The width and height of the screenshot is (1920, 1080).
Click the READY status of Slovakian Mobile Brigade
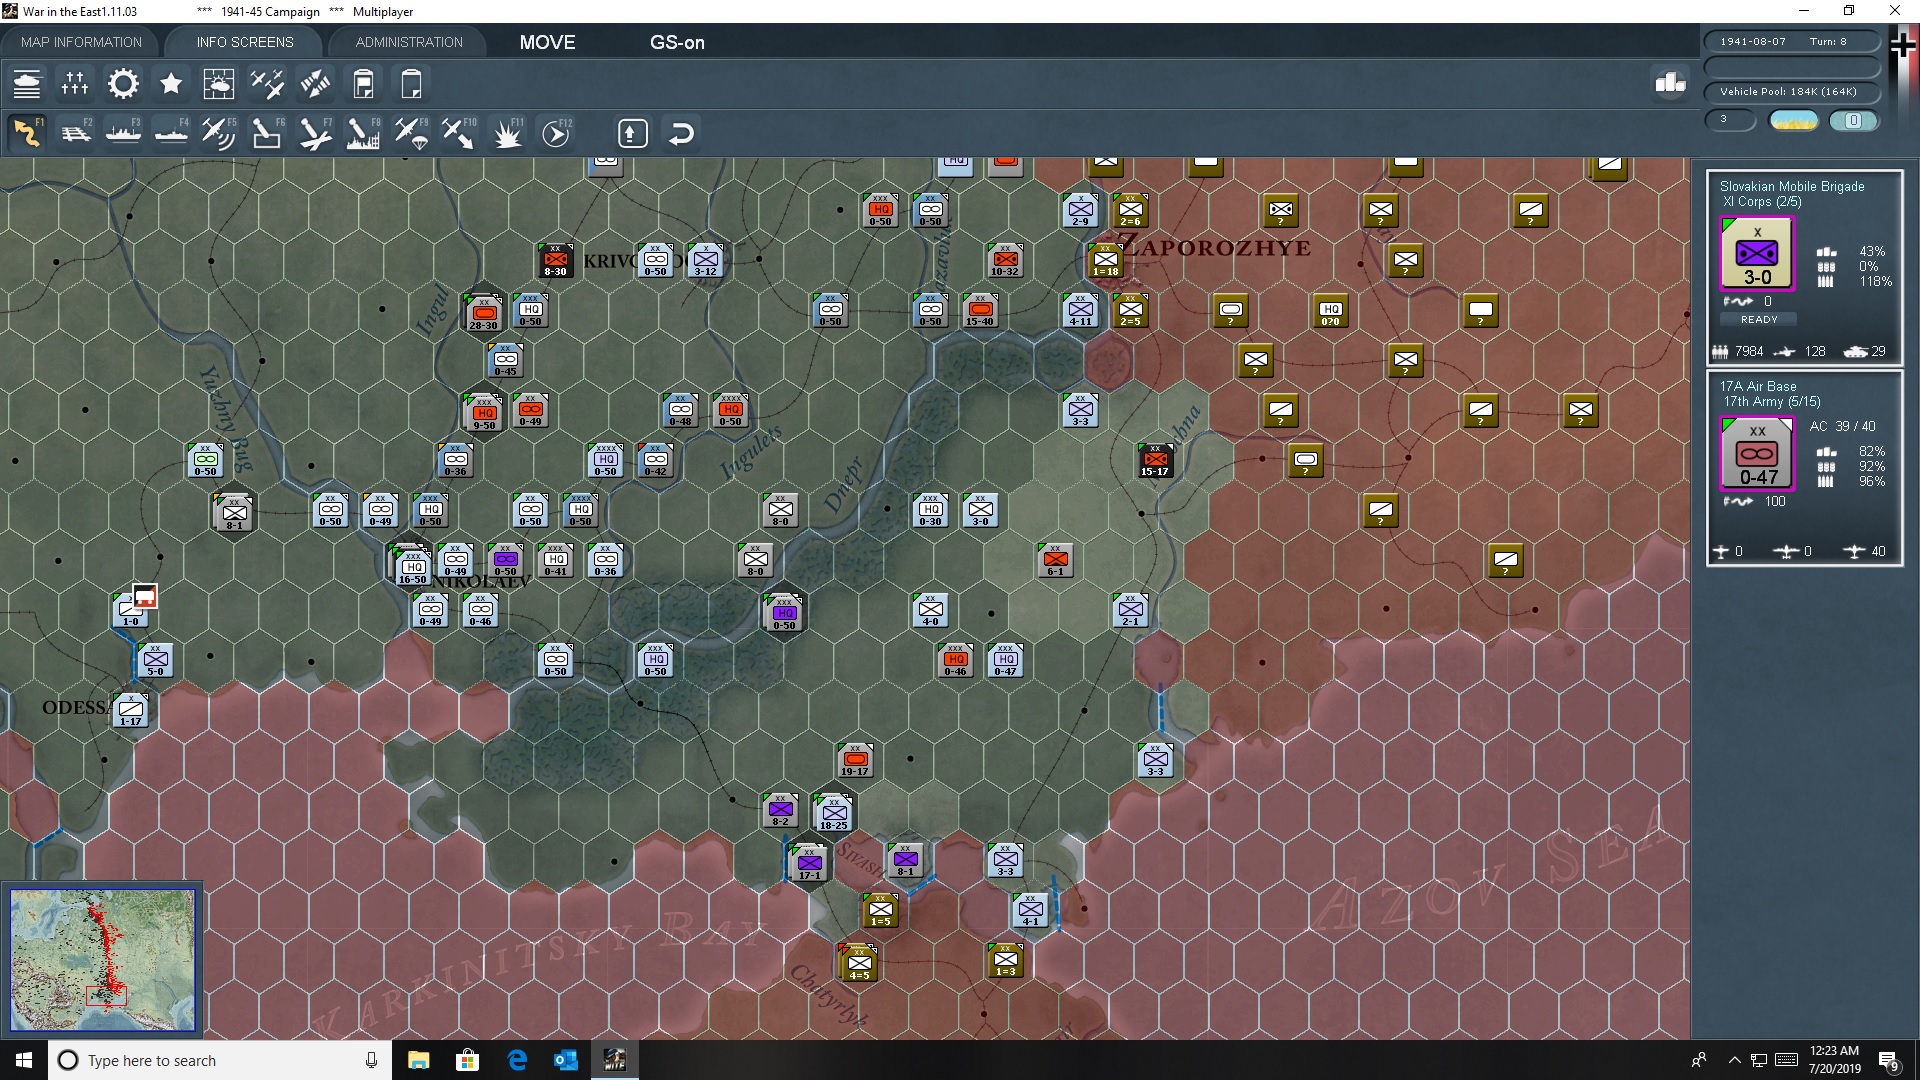1759,319
